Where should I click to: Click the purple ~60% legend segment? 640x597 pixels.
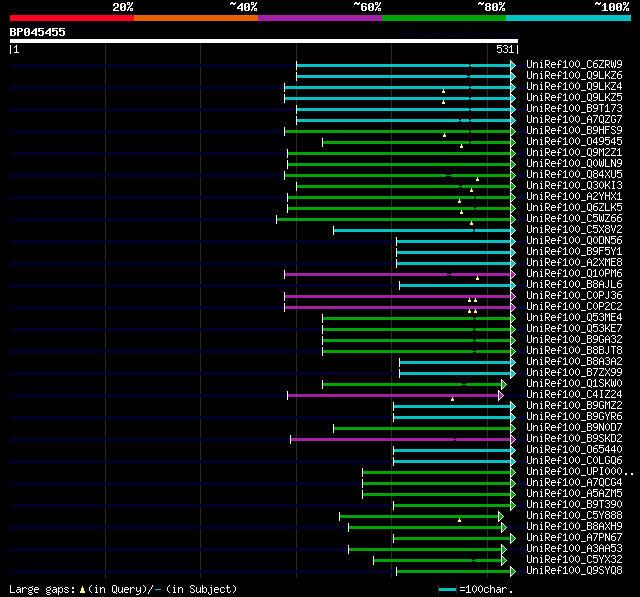coord(320,18)
